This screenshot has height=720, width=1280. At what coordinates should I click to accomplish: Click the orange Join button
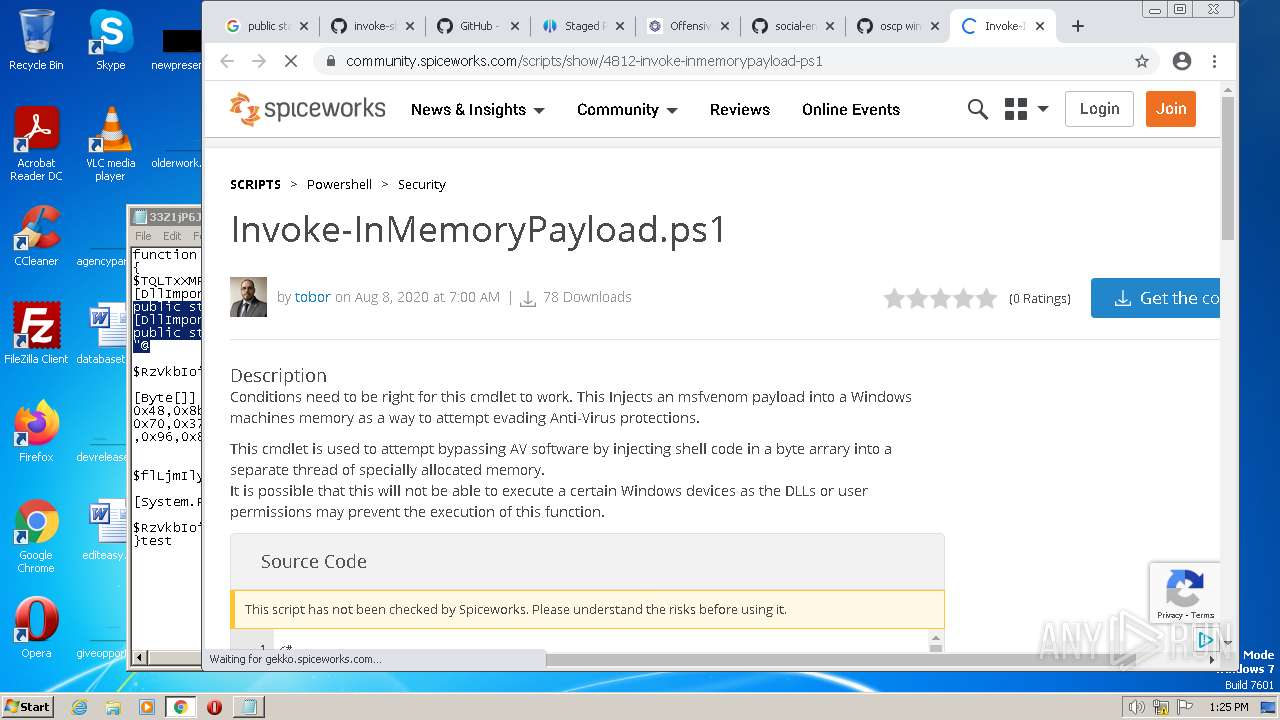(1171, 109)
